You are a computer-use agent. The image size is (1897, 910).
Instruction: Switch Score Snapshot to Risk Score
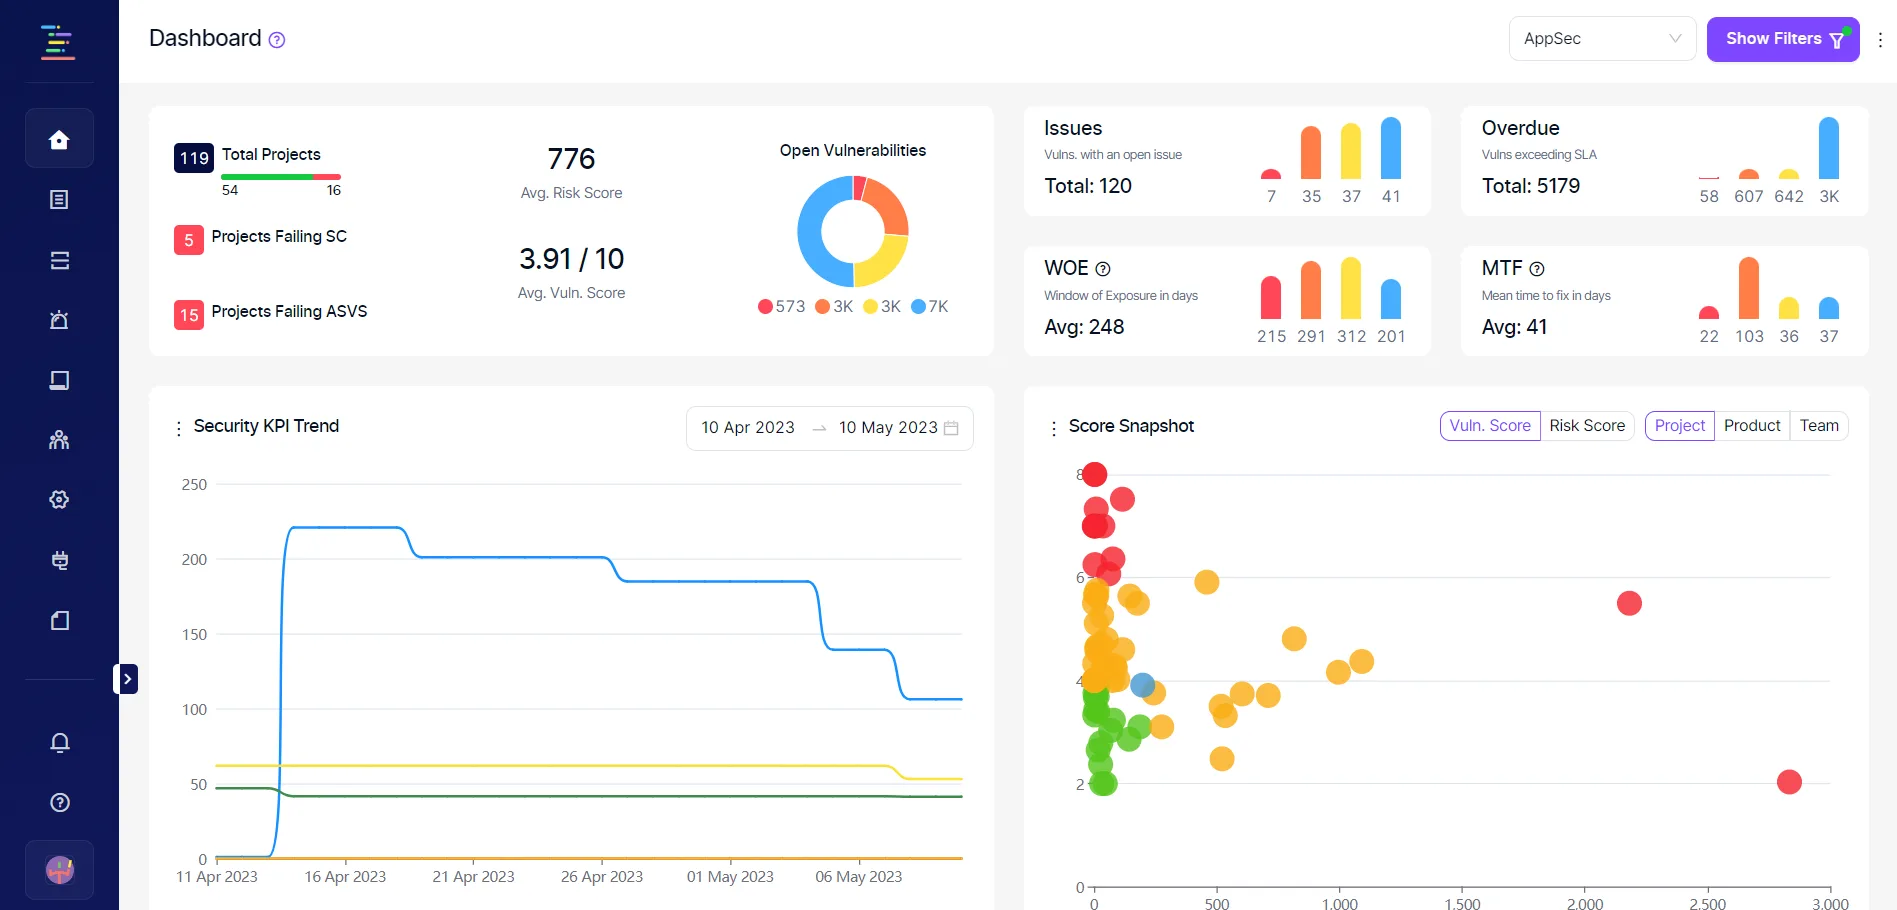(1588, 425)
